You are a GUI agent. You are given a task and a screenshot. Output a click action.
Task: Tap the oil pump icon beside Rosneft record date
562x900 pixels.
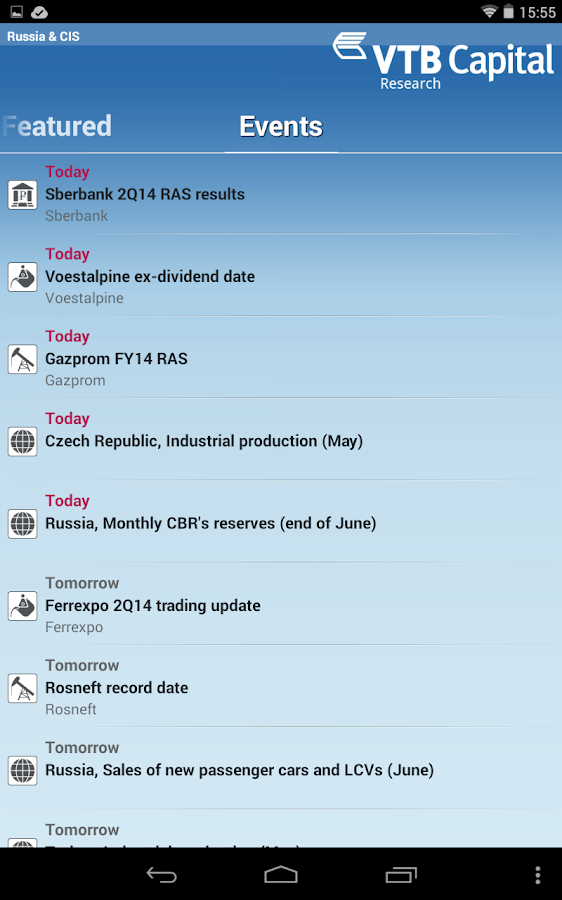(x=22, y=688)
